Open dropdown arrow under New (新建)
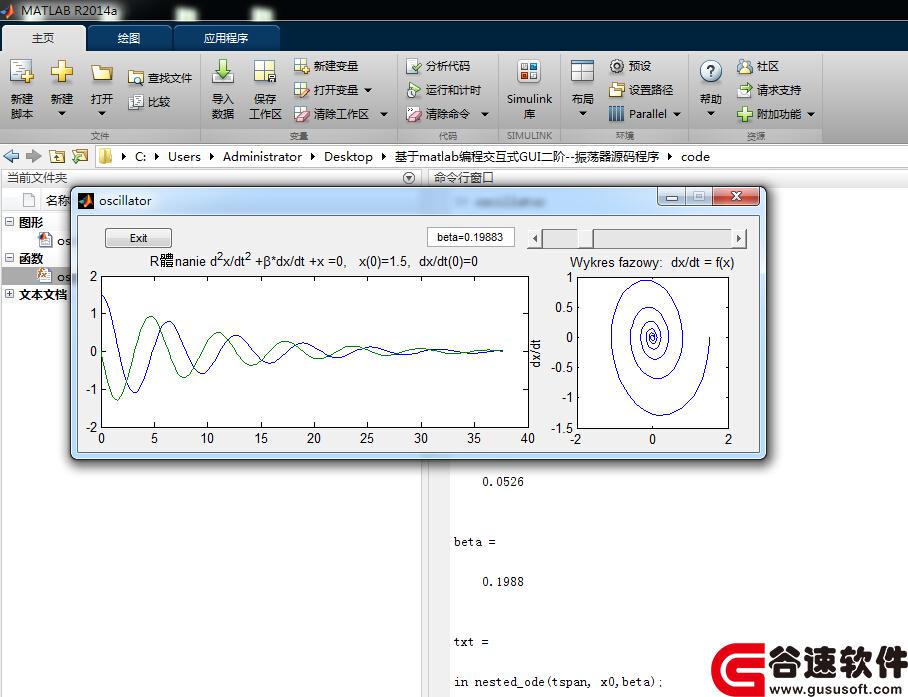The image size is (908, 697). [x=61, y=113]
